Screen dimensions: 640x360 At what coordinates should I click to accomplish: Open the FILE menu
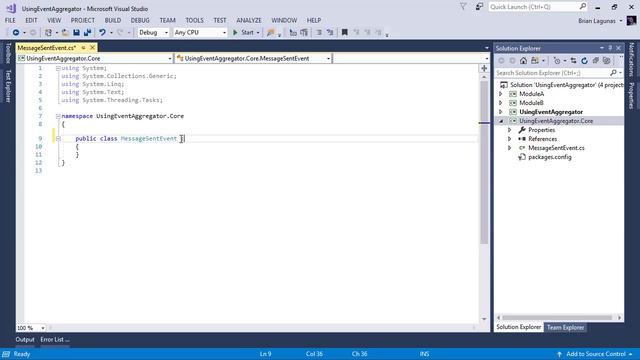[10, 20]
